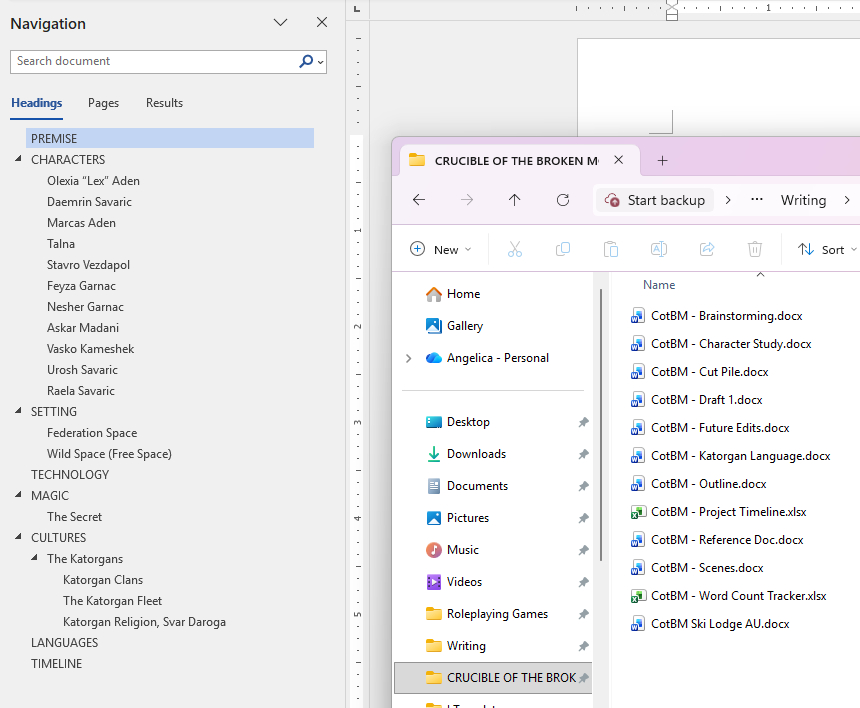Refresh the File Explorer folder view
The image size is (860, 708).
tap(563, 200)
